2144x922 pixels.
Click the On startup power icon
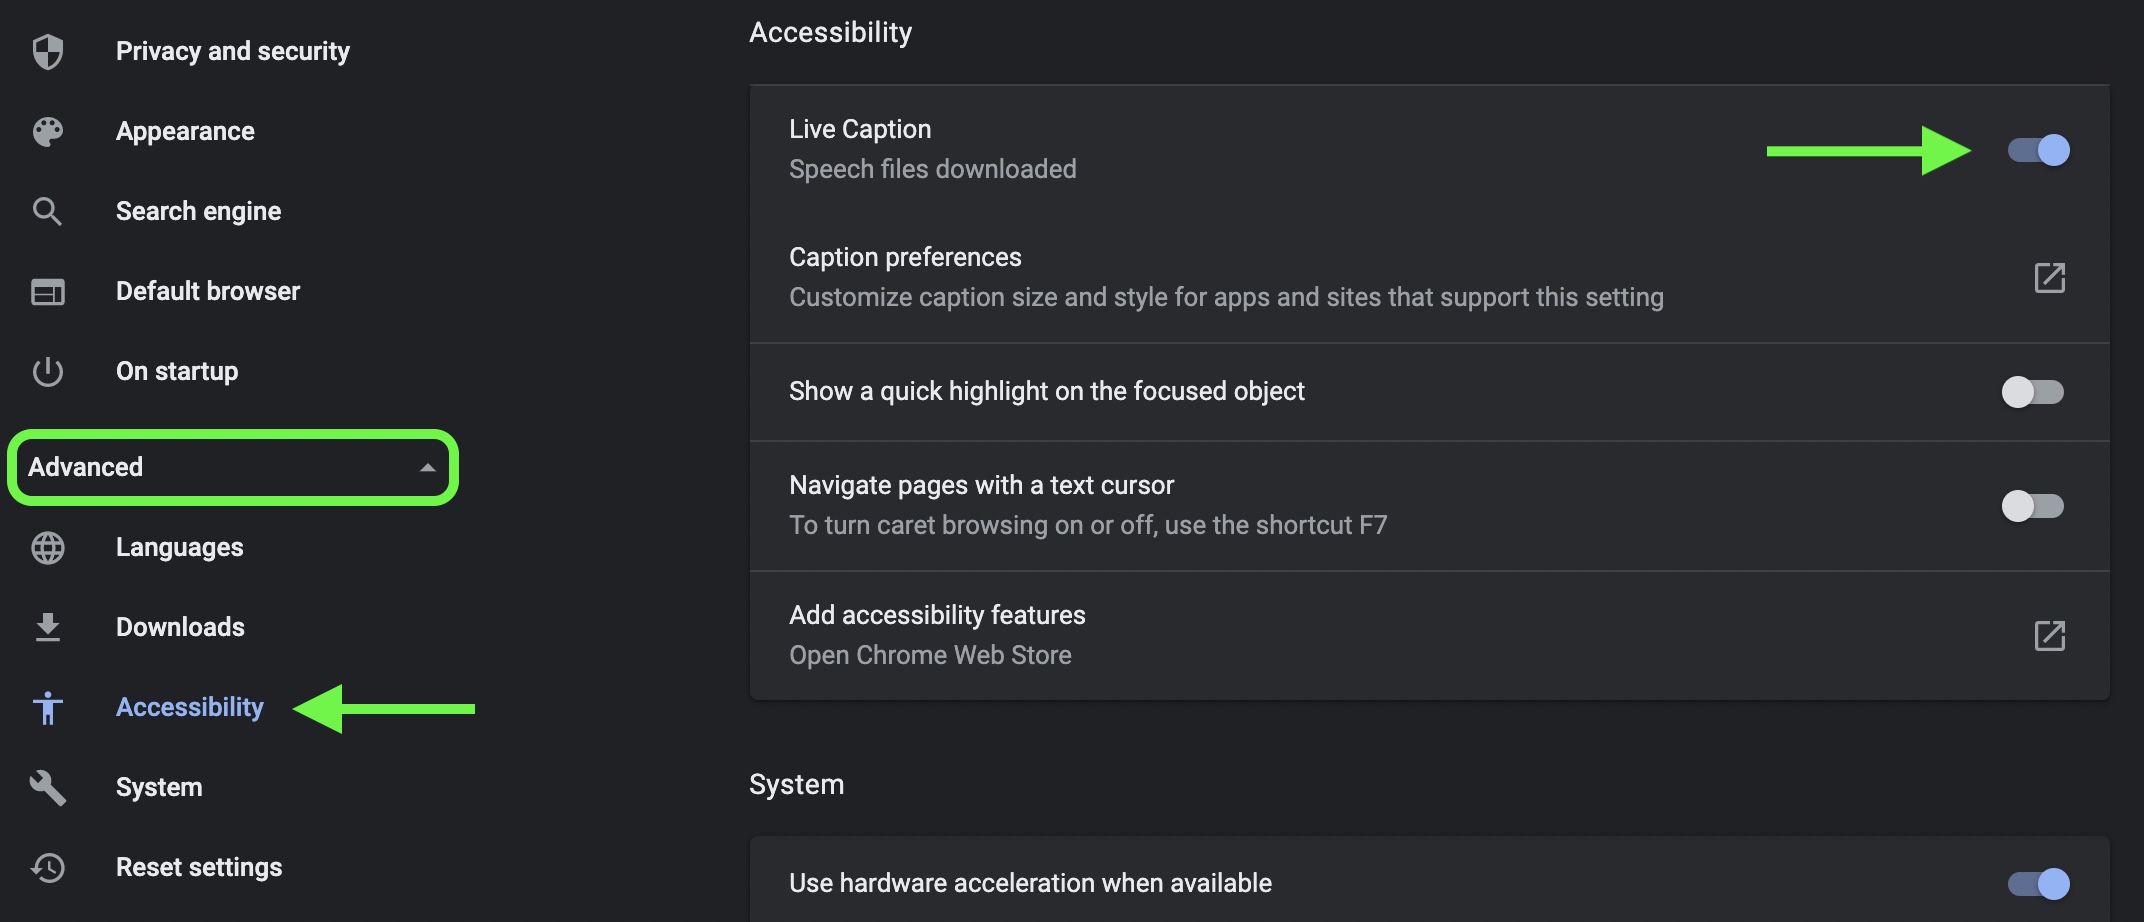(x=47, y=371)
